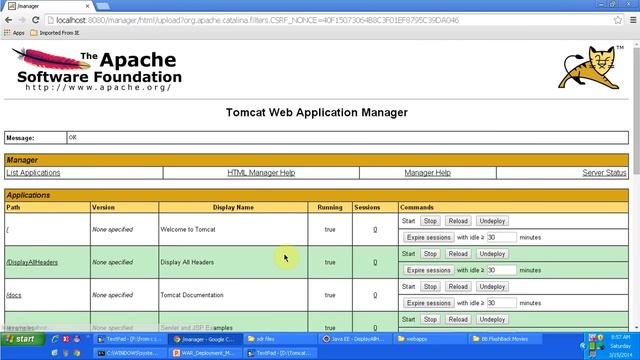Switch to TextPad D:\from taskbar window
This screenshot has height=360, width=640.
coord(130,339)
